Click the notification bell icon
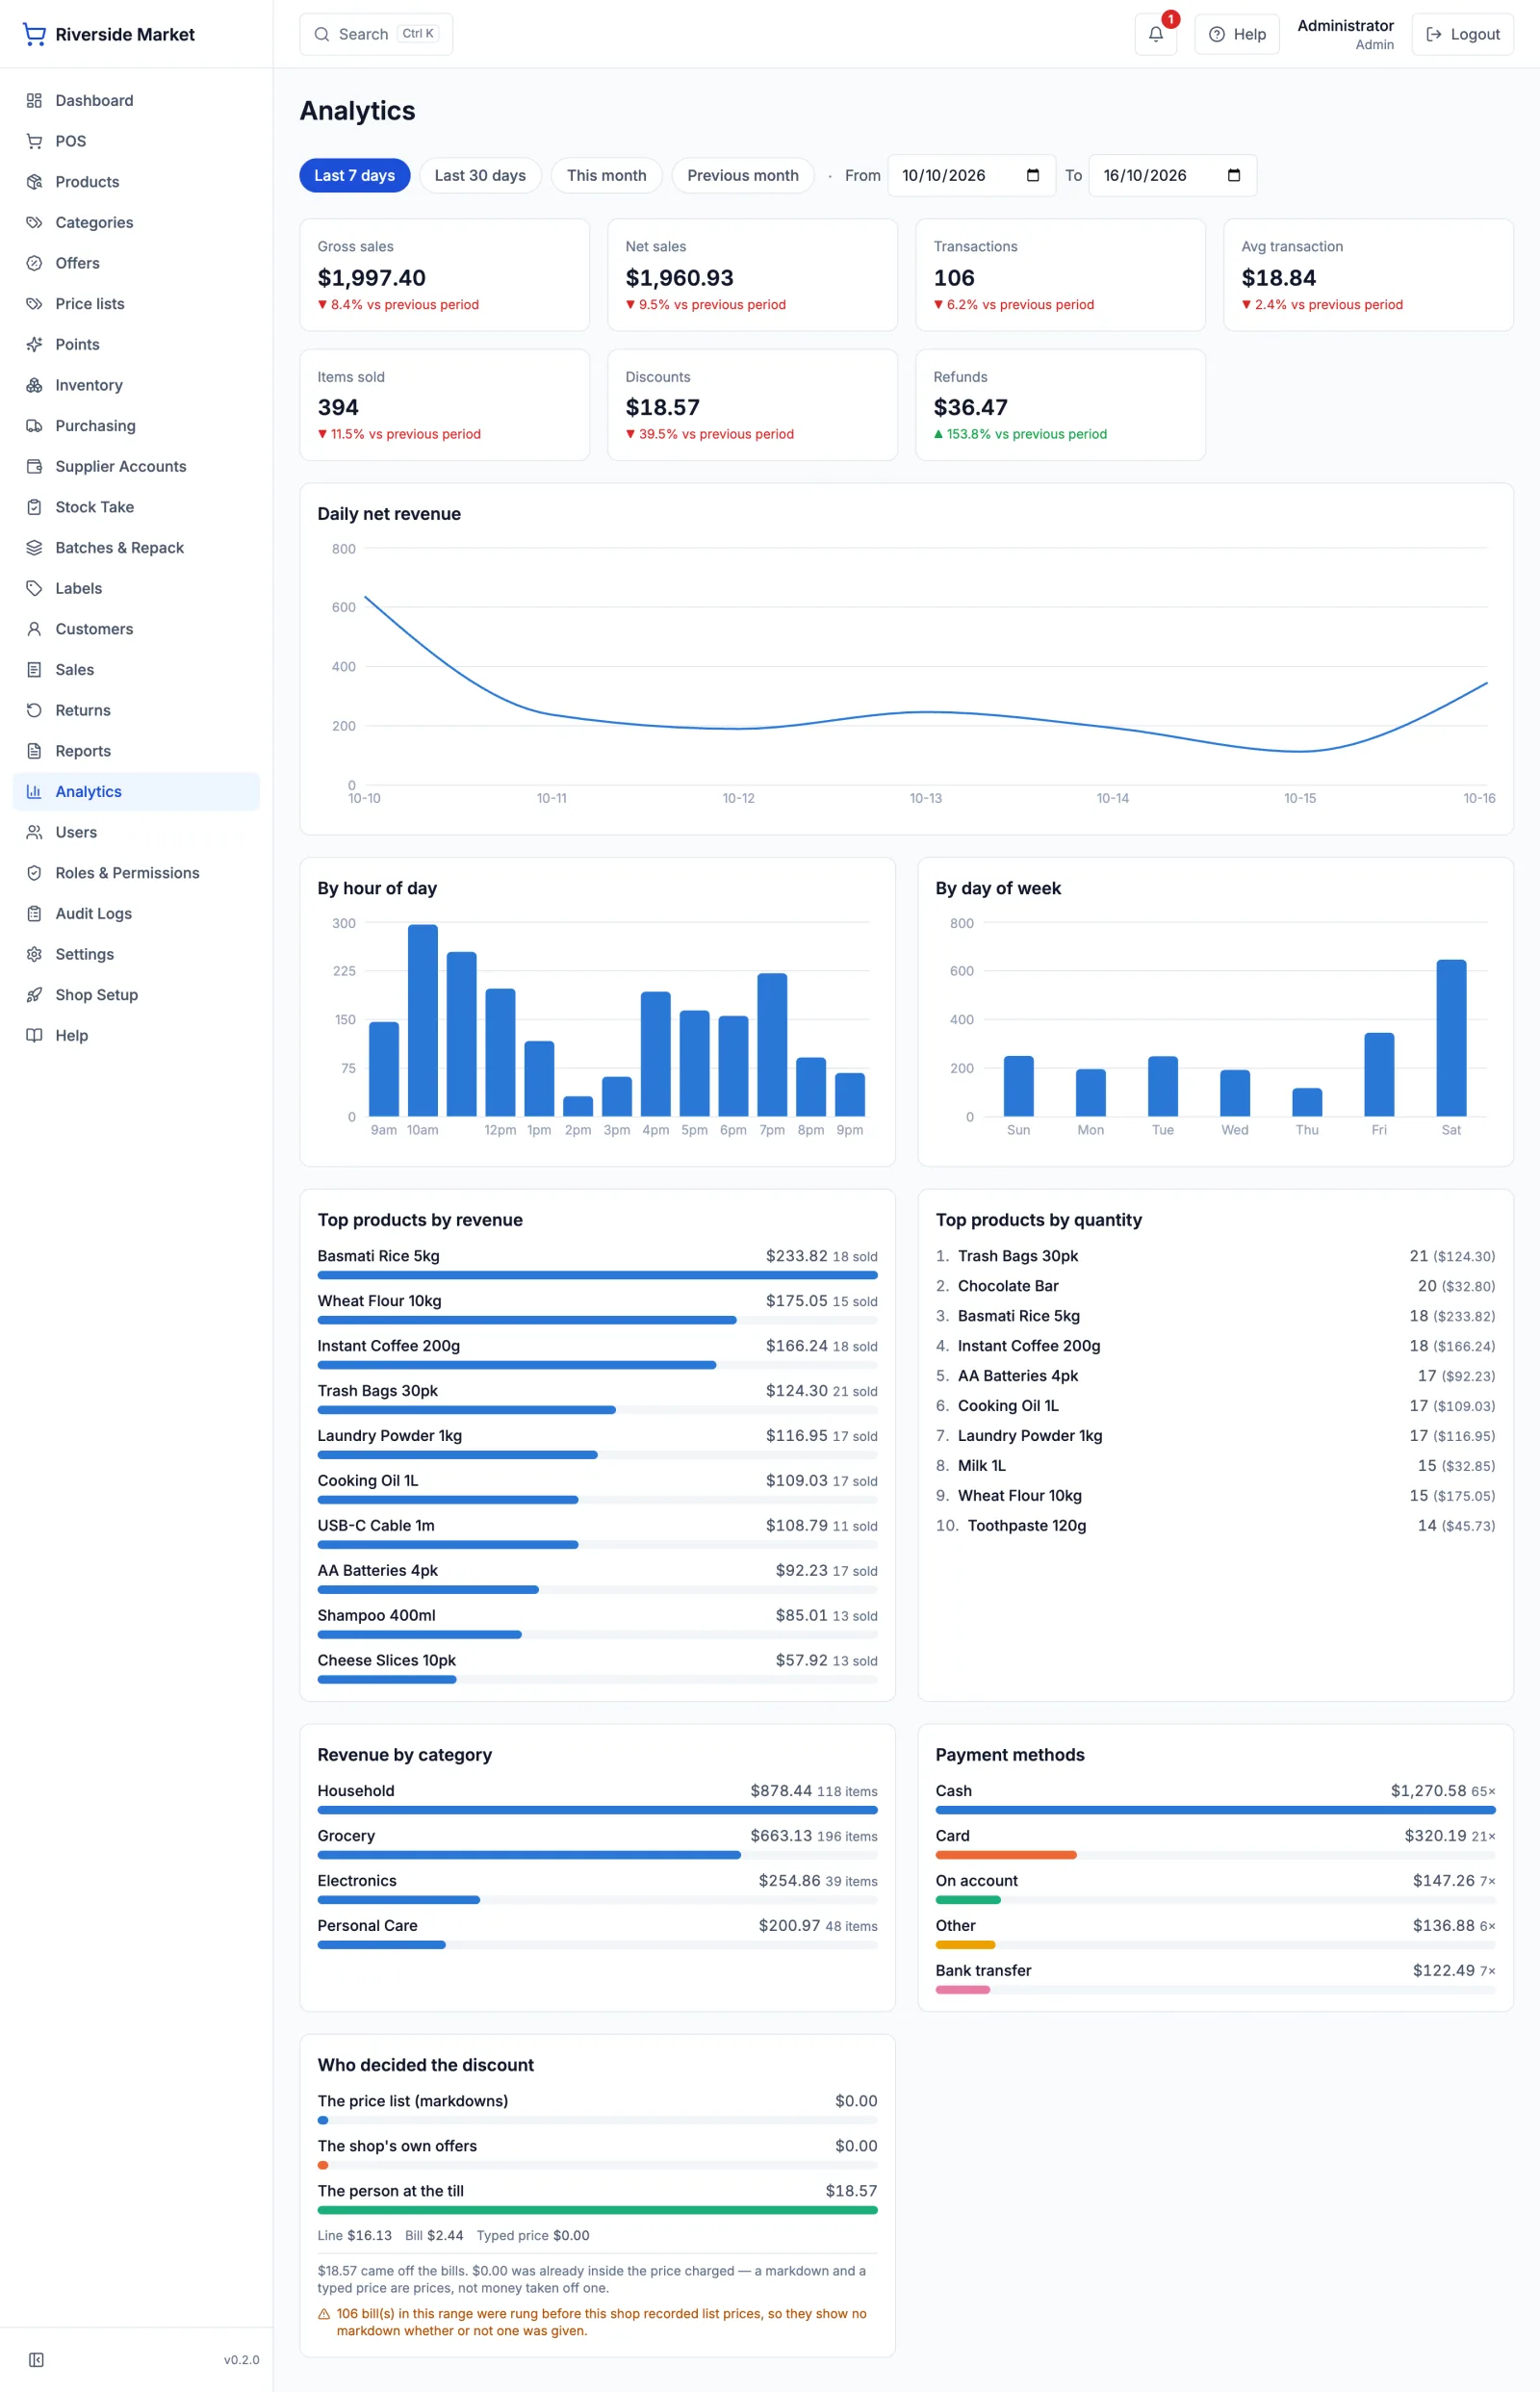 (x=1155, y=34)
